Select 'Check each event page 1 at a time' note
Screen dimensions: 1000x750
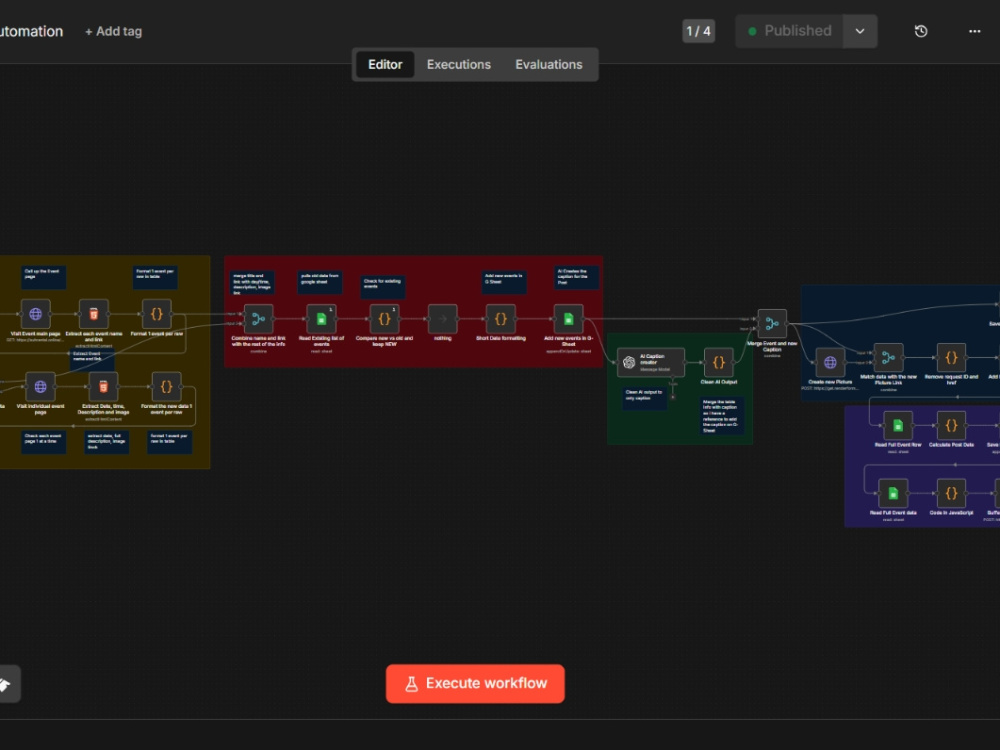coord(43,442)
